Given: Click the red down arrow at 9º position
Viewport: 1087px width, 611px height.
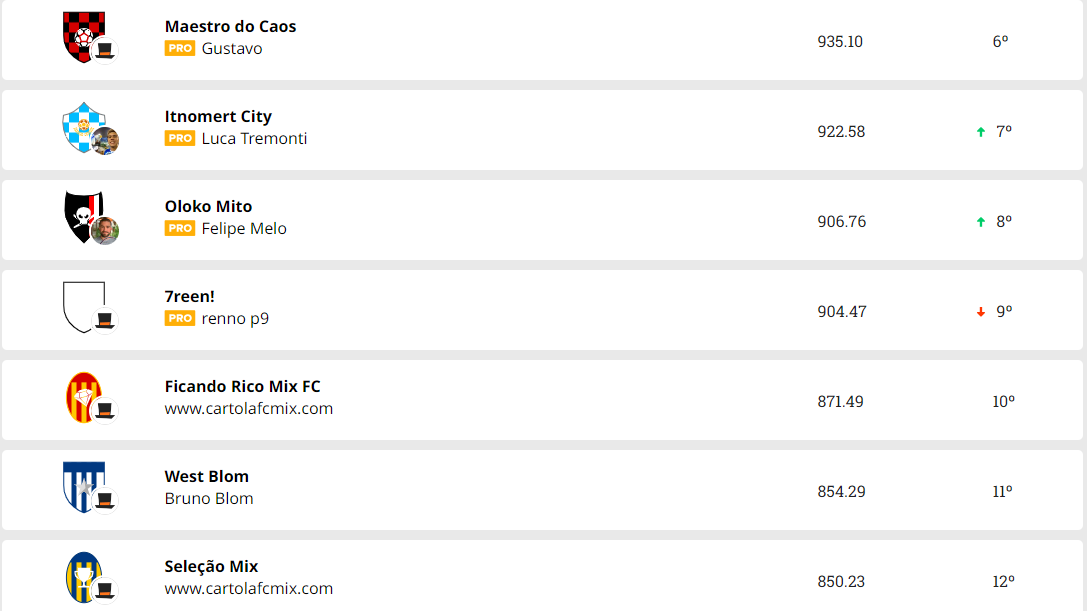Looking at the screenshot, I should coord(981,312).
